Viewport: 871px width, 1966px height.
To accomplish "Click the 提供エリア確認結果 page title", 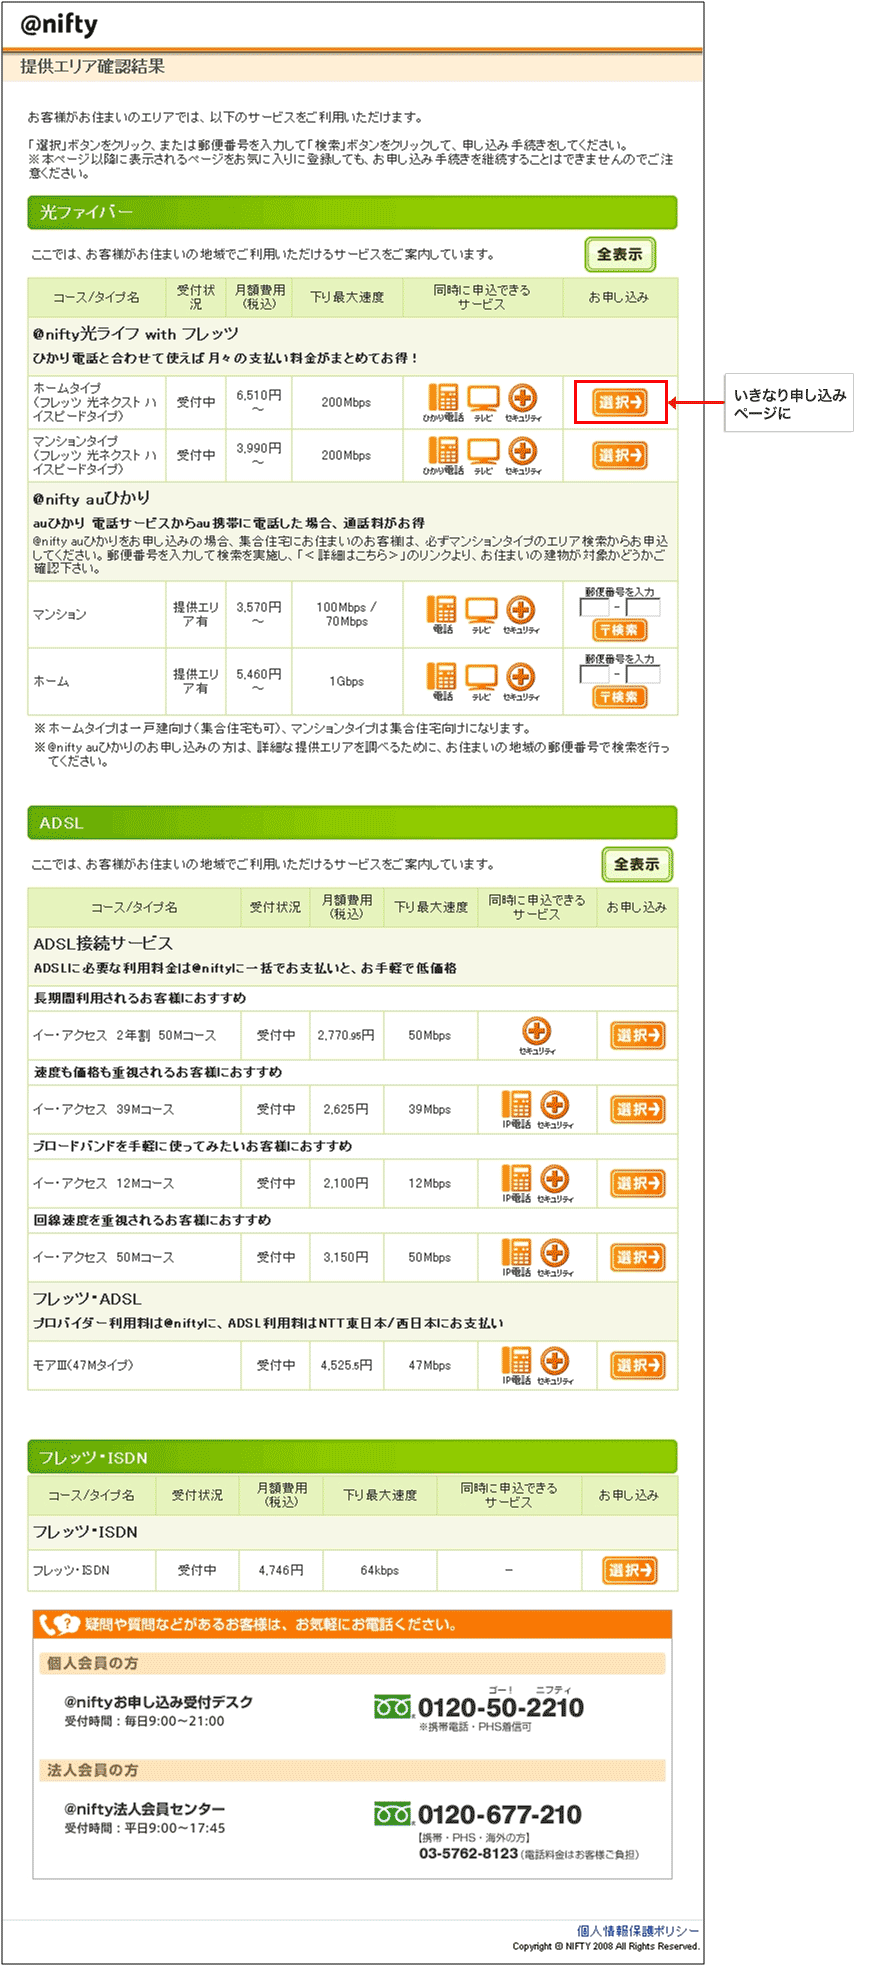I will coord(92,66).
